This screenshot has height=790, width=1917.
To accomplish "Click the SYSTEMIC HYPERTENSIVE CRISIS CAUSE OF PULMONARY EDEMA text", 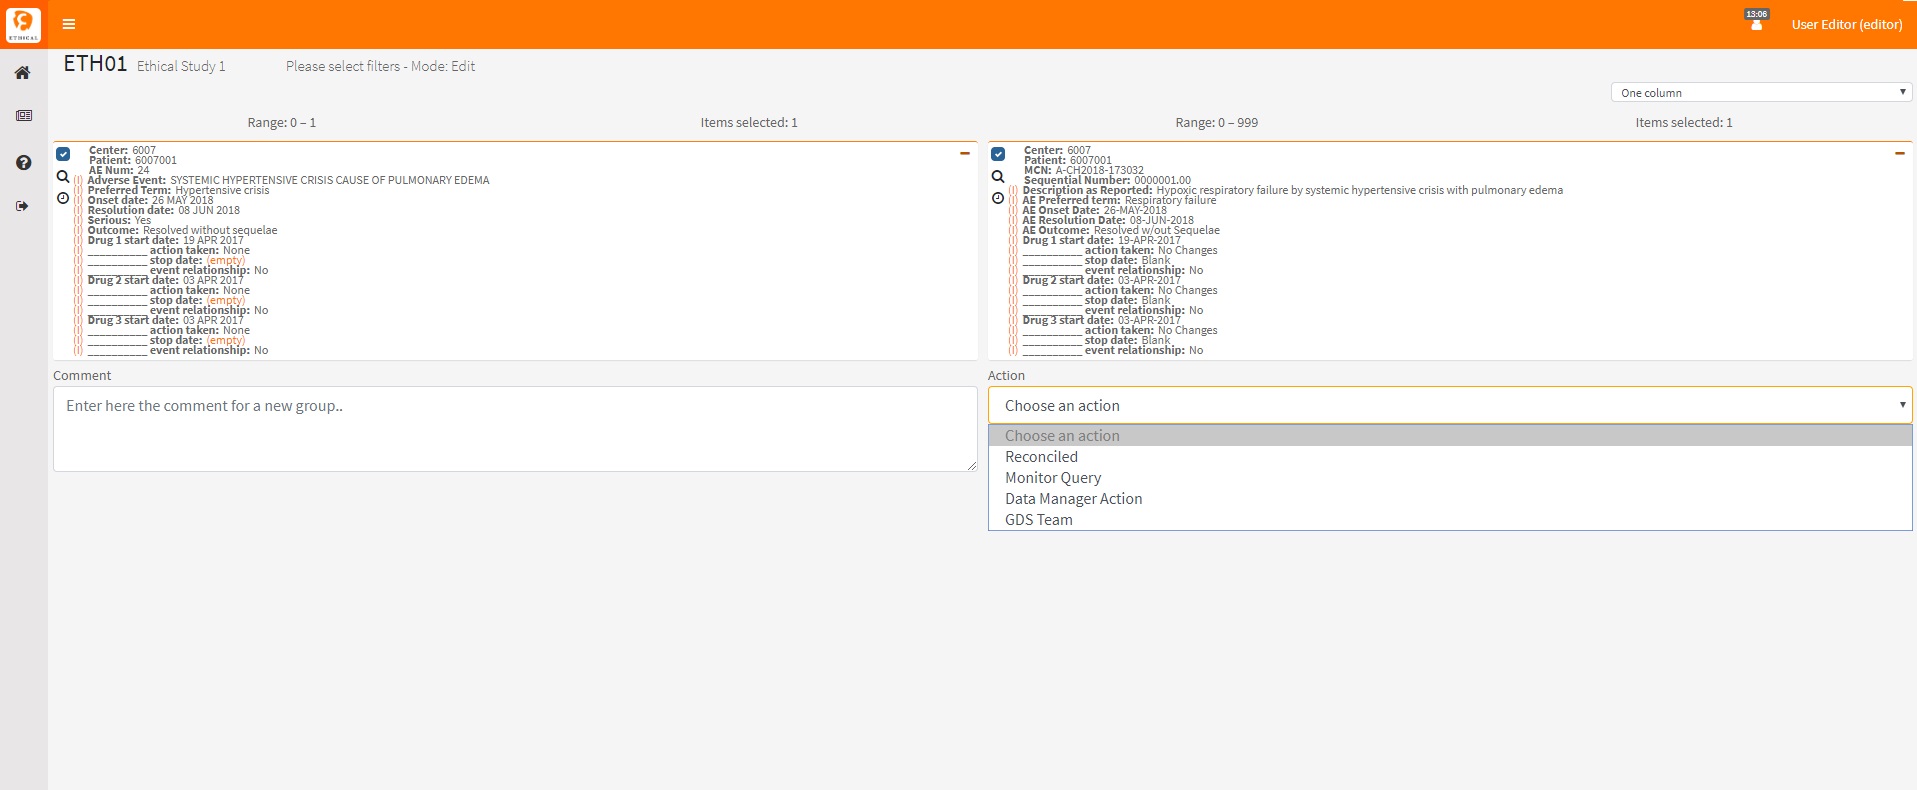I will point(330,180).
